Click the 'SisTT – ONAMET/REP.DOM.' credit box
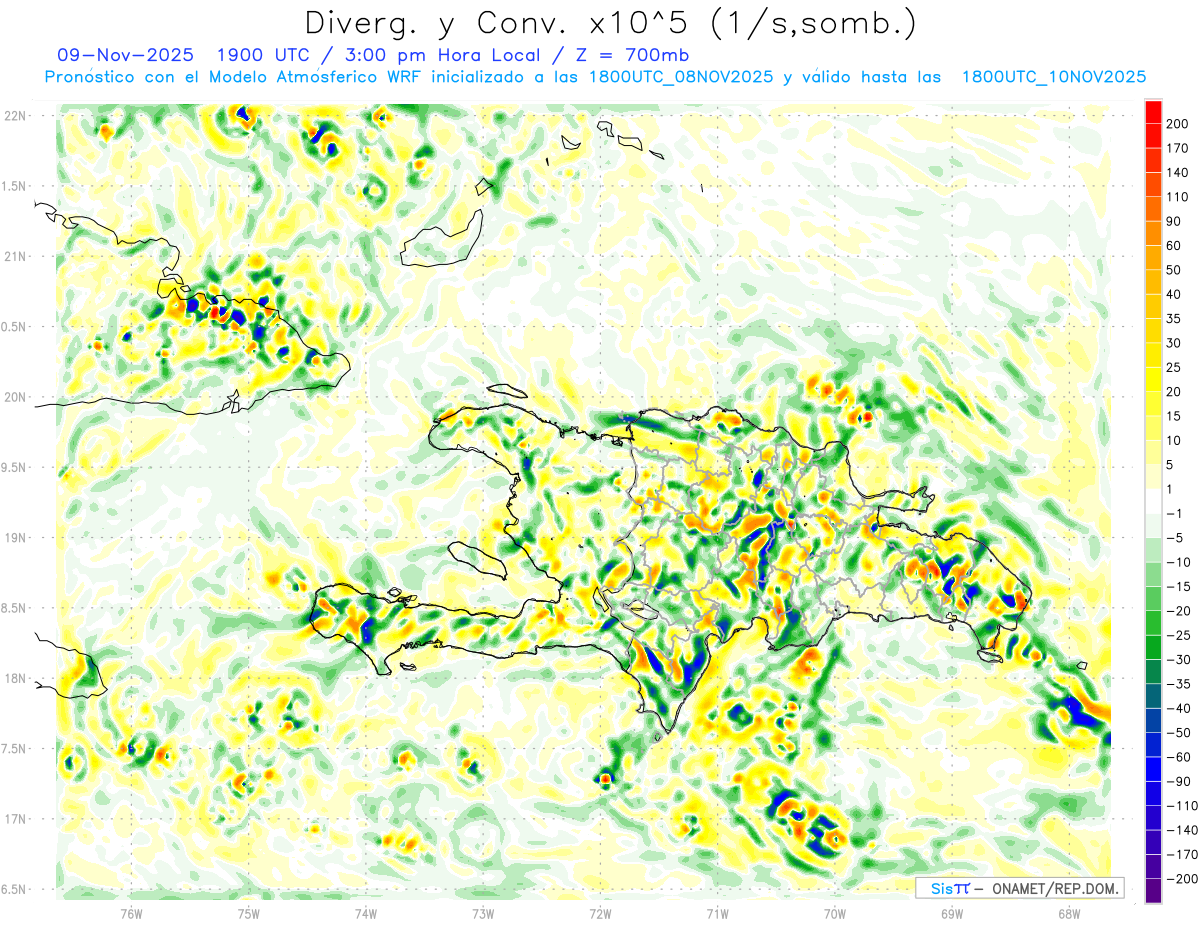The height and width of the screenshot is (927, 1200). tap(1019, 888)
